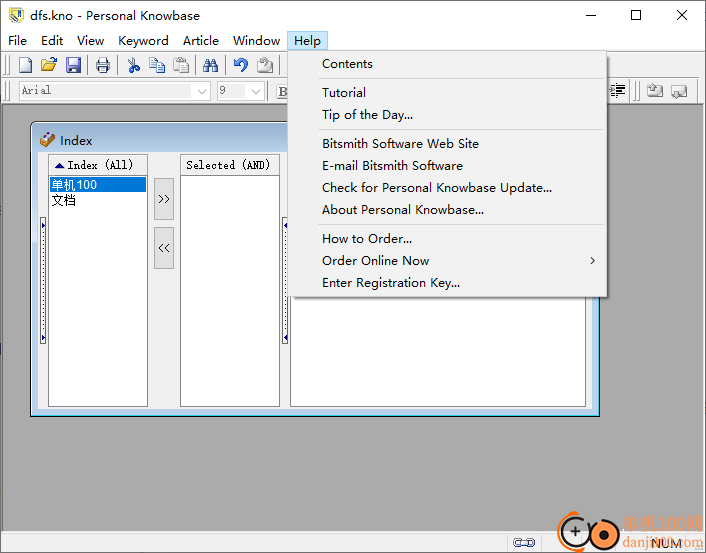Open the Edit menu

click(x=52, y=41)
